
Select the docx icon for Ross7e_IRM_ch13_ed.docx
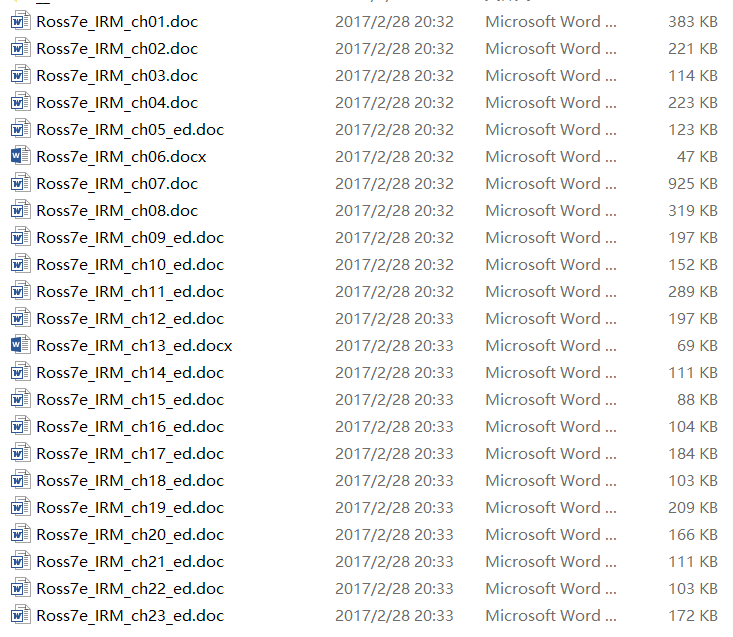click(x=21, y=346)
